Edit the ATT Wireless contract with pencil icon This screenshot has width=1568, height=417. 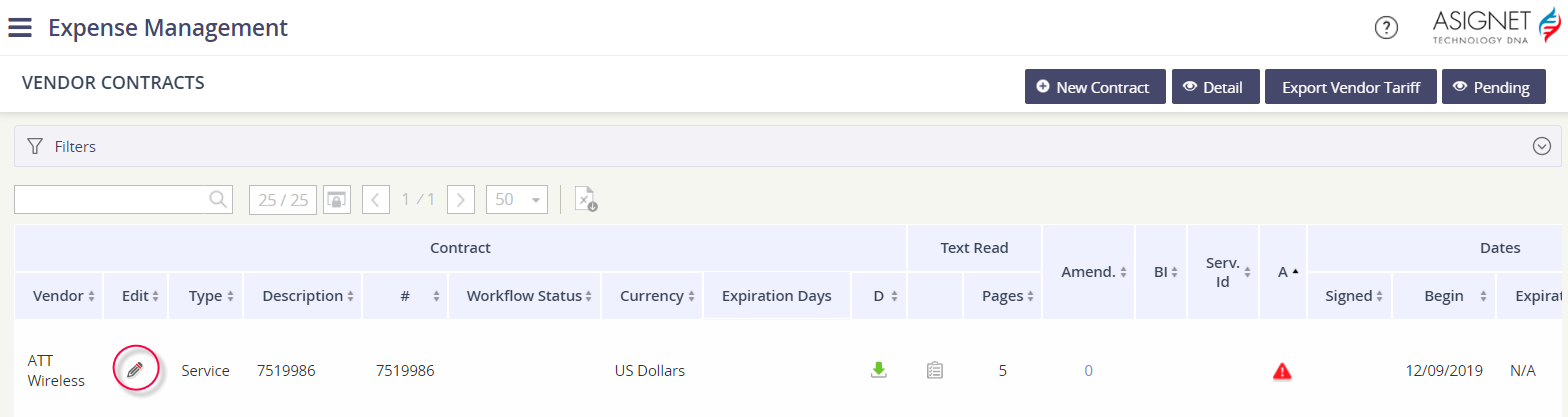click(x=135, y=370)
